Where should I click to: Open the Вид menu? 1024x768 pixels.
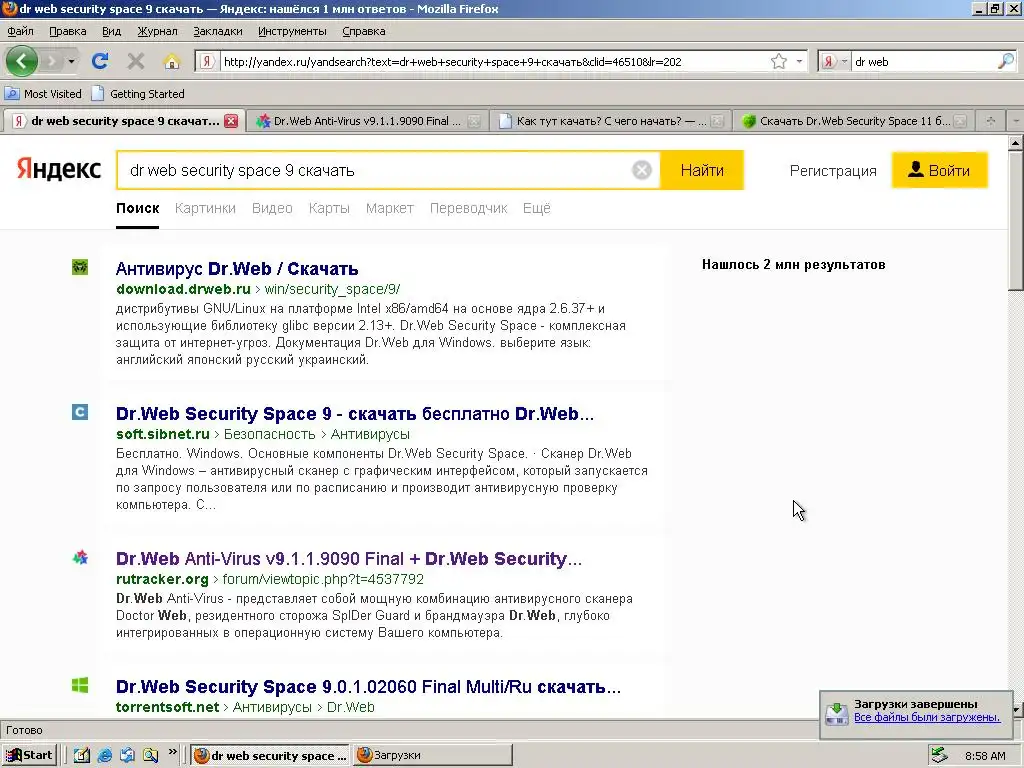pos(111,31)
